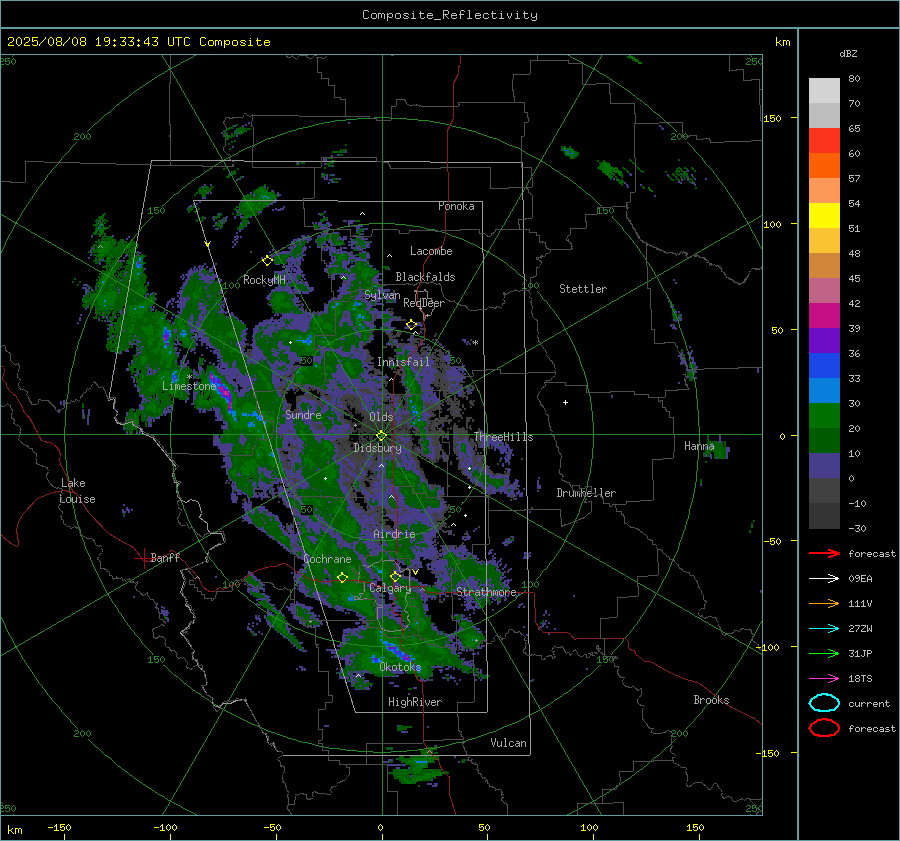The width and height of the screenshot is (900, 841).
Task: Click the white plus marker east of ThreeHills
Action: tap(565, 402)
